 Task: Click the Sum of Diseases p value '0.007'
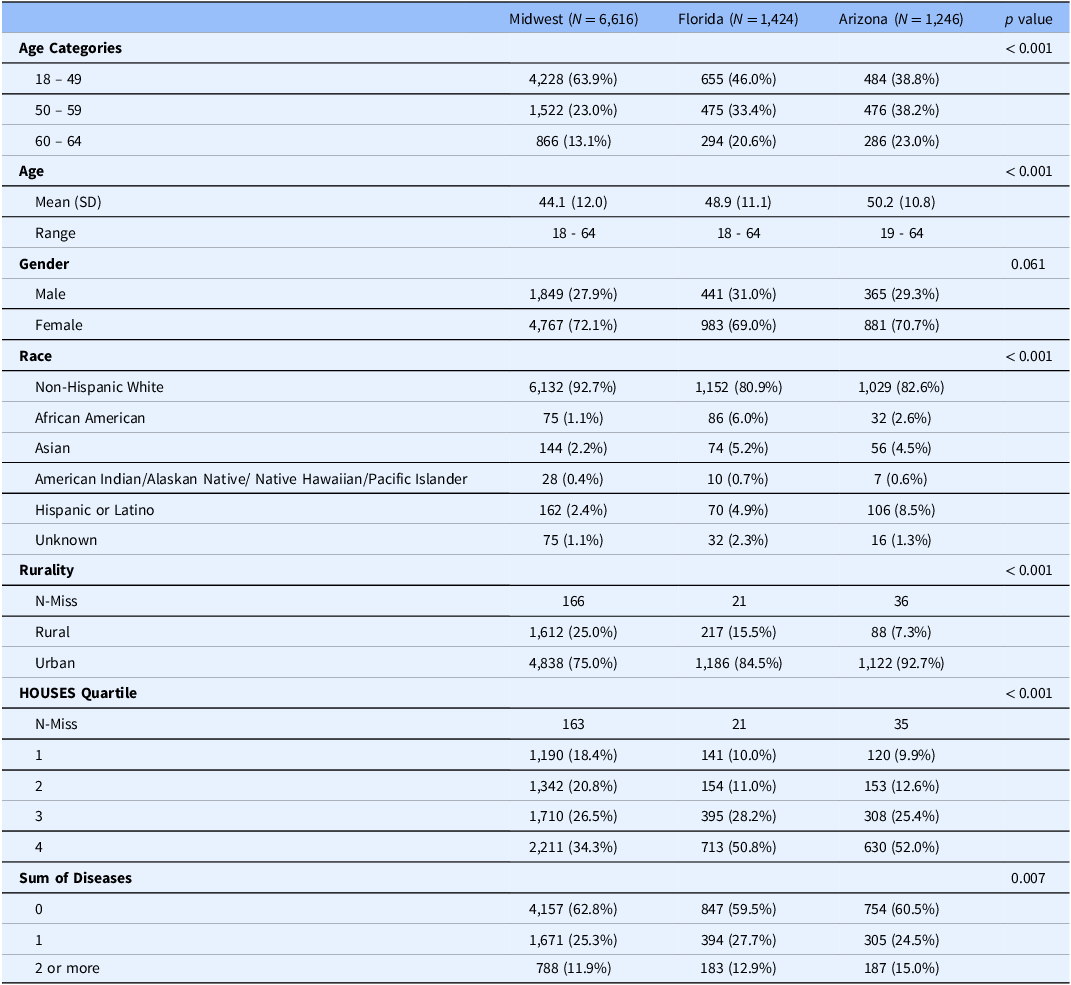pos(1028,878)
